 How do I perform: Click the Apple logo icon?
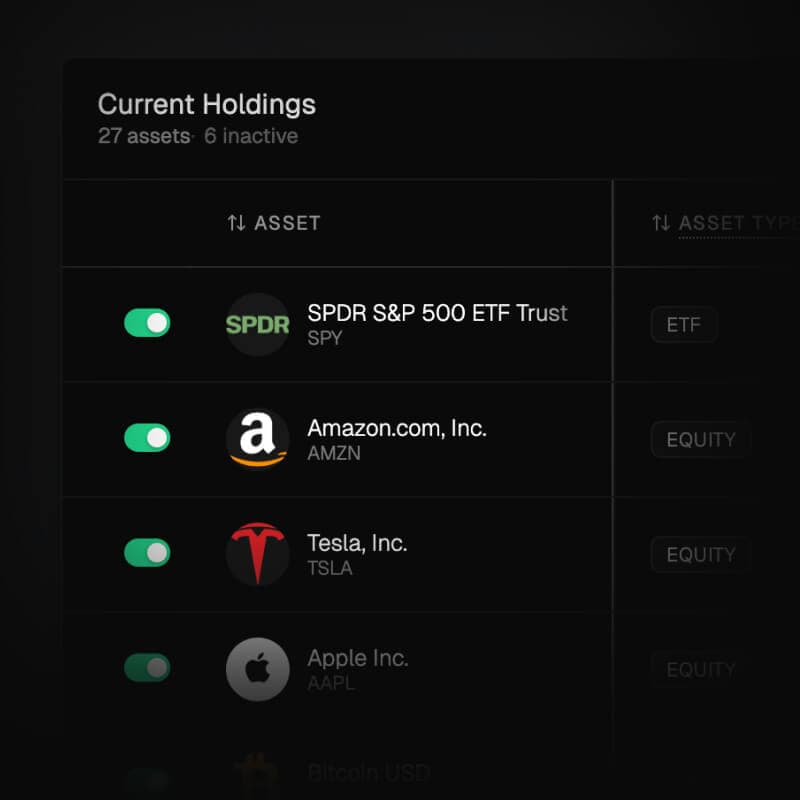[x=257, y=668]
